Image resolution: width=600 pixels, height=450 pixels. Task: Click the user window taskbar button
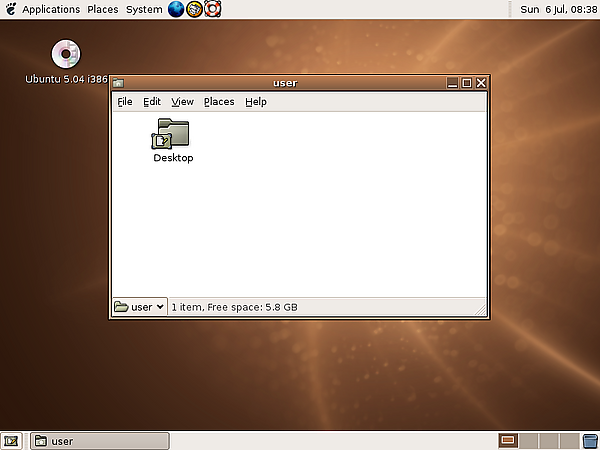[x=100, y=441]
